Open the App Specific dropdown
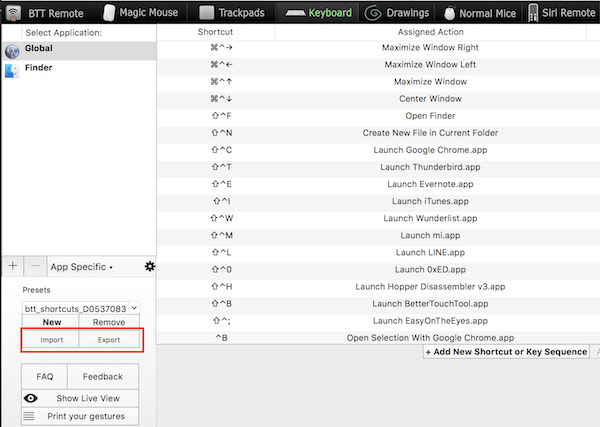Image resolution: width=600 pixels, height=427 pixels. point(82,267)
